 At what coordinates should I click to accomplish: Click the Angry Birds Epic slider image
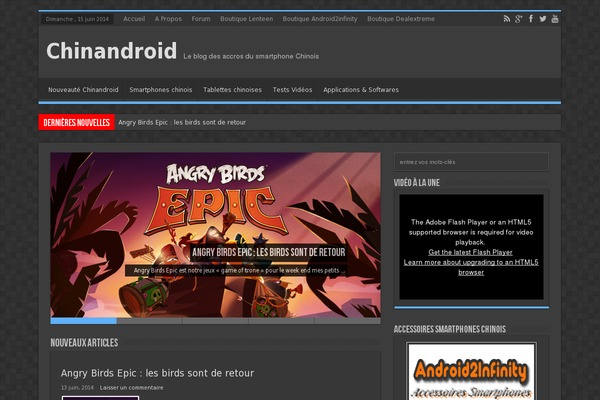(215, 235)
